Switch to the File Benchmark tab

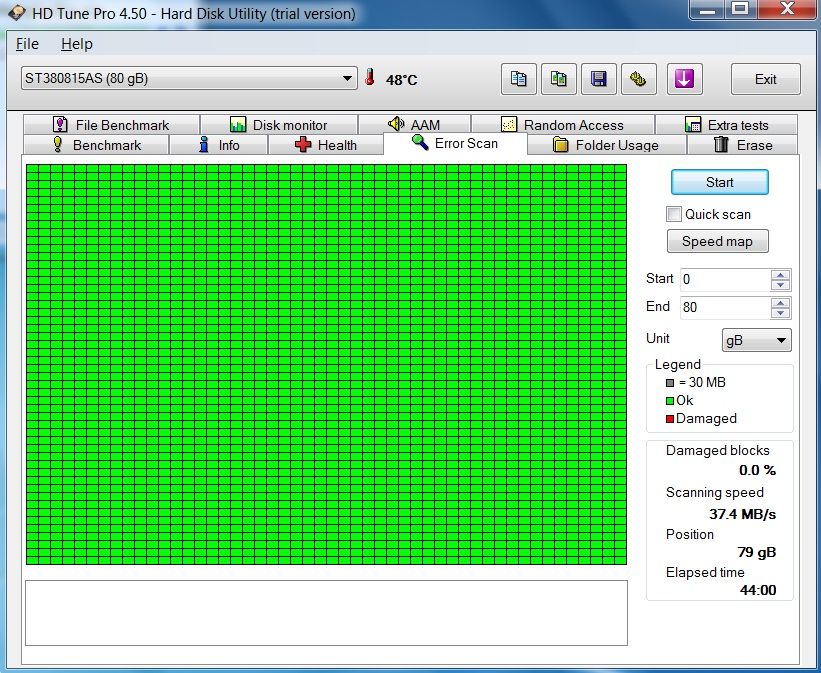(111, 125)
